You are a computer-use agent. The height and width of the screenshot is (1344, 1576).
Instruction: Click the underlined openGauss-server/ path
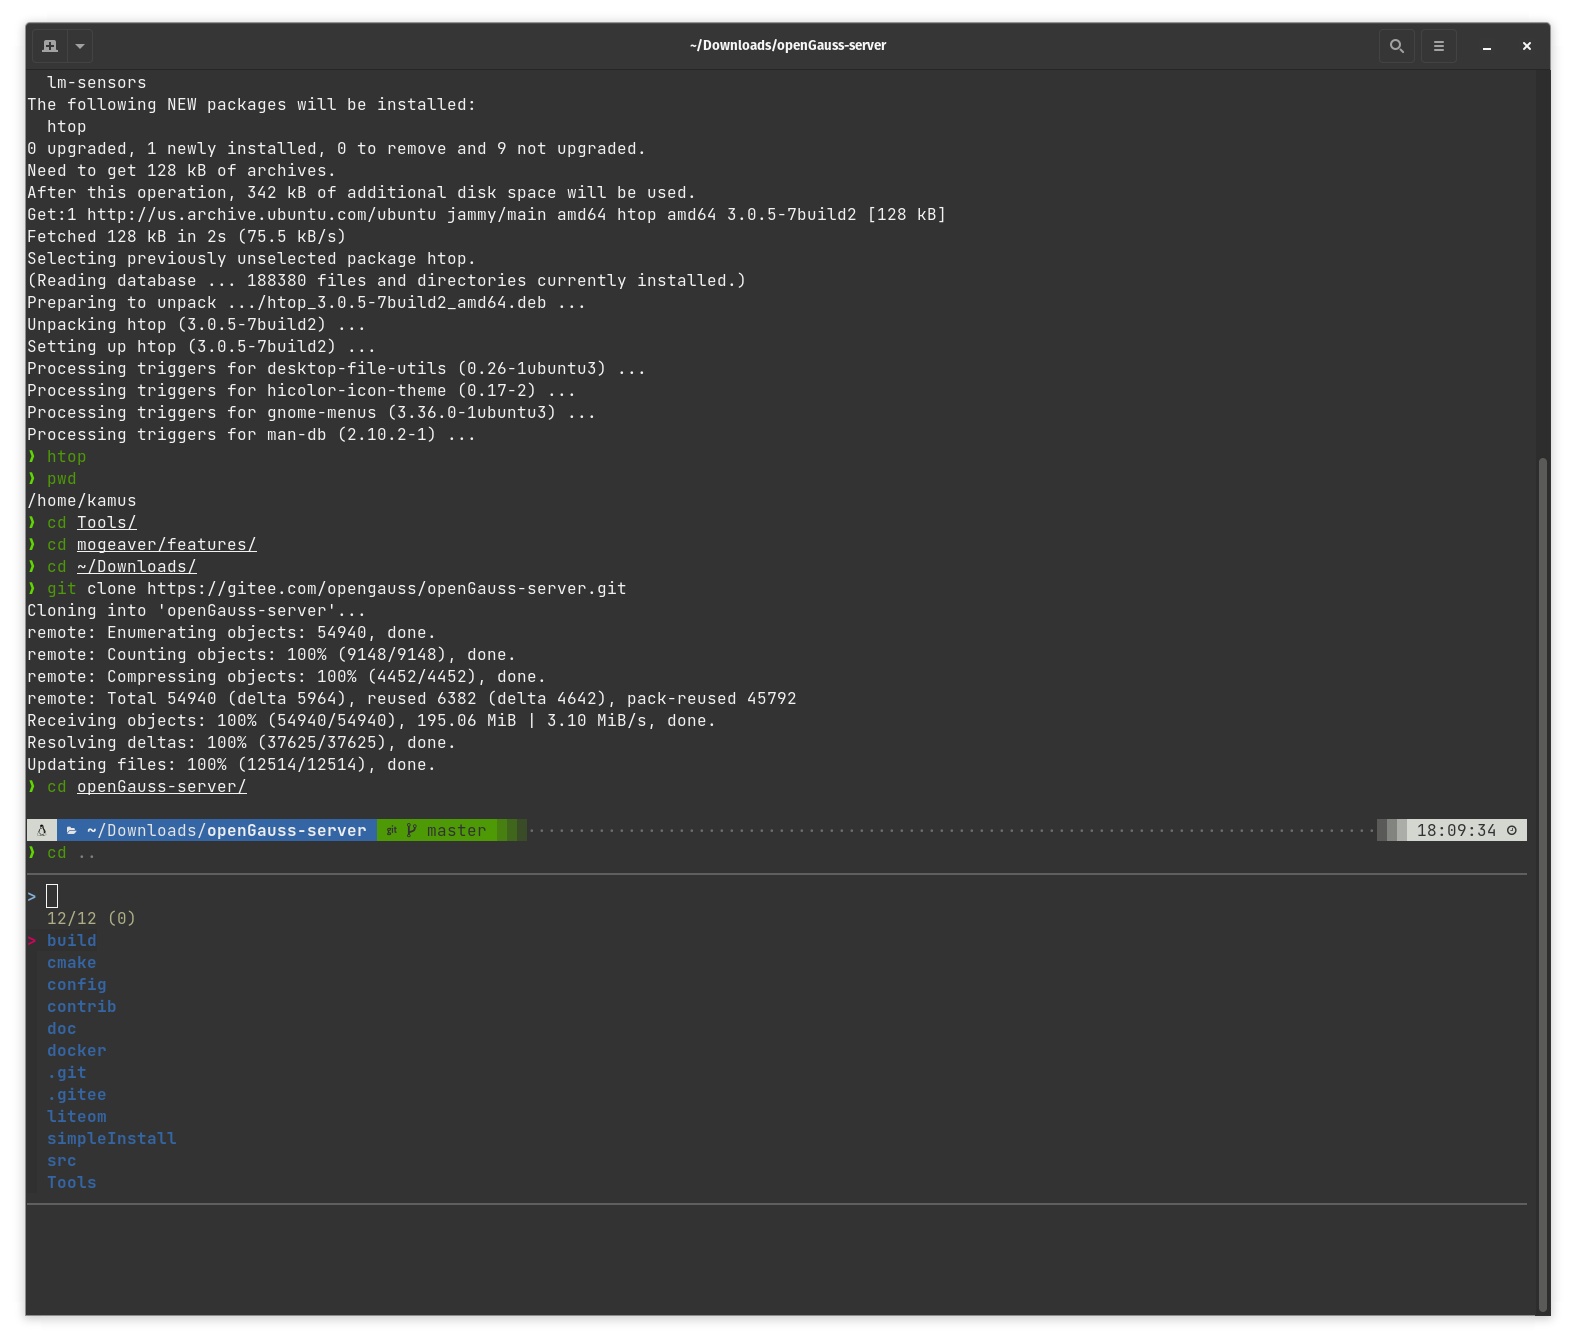pos(162,787)
